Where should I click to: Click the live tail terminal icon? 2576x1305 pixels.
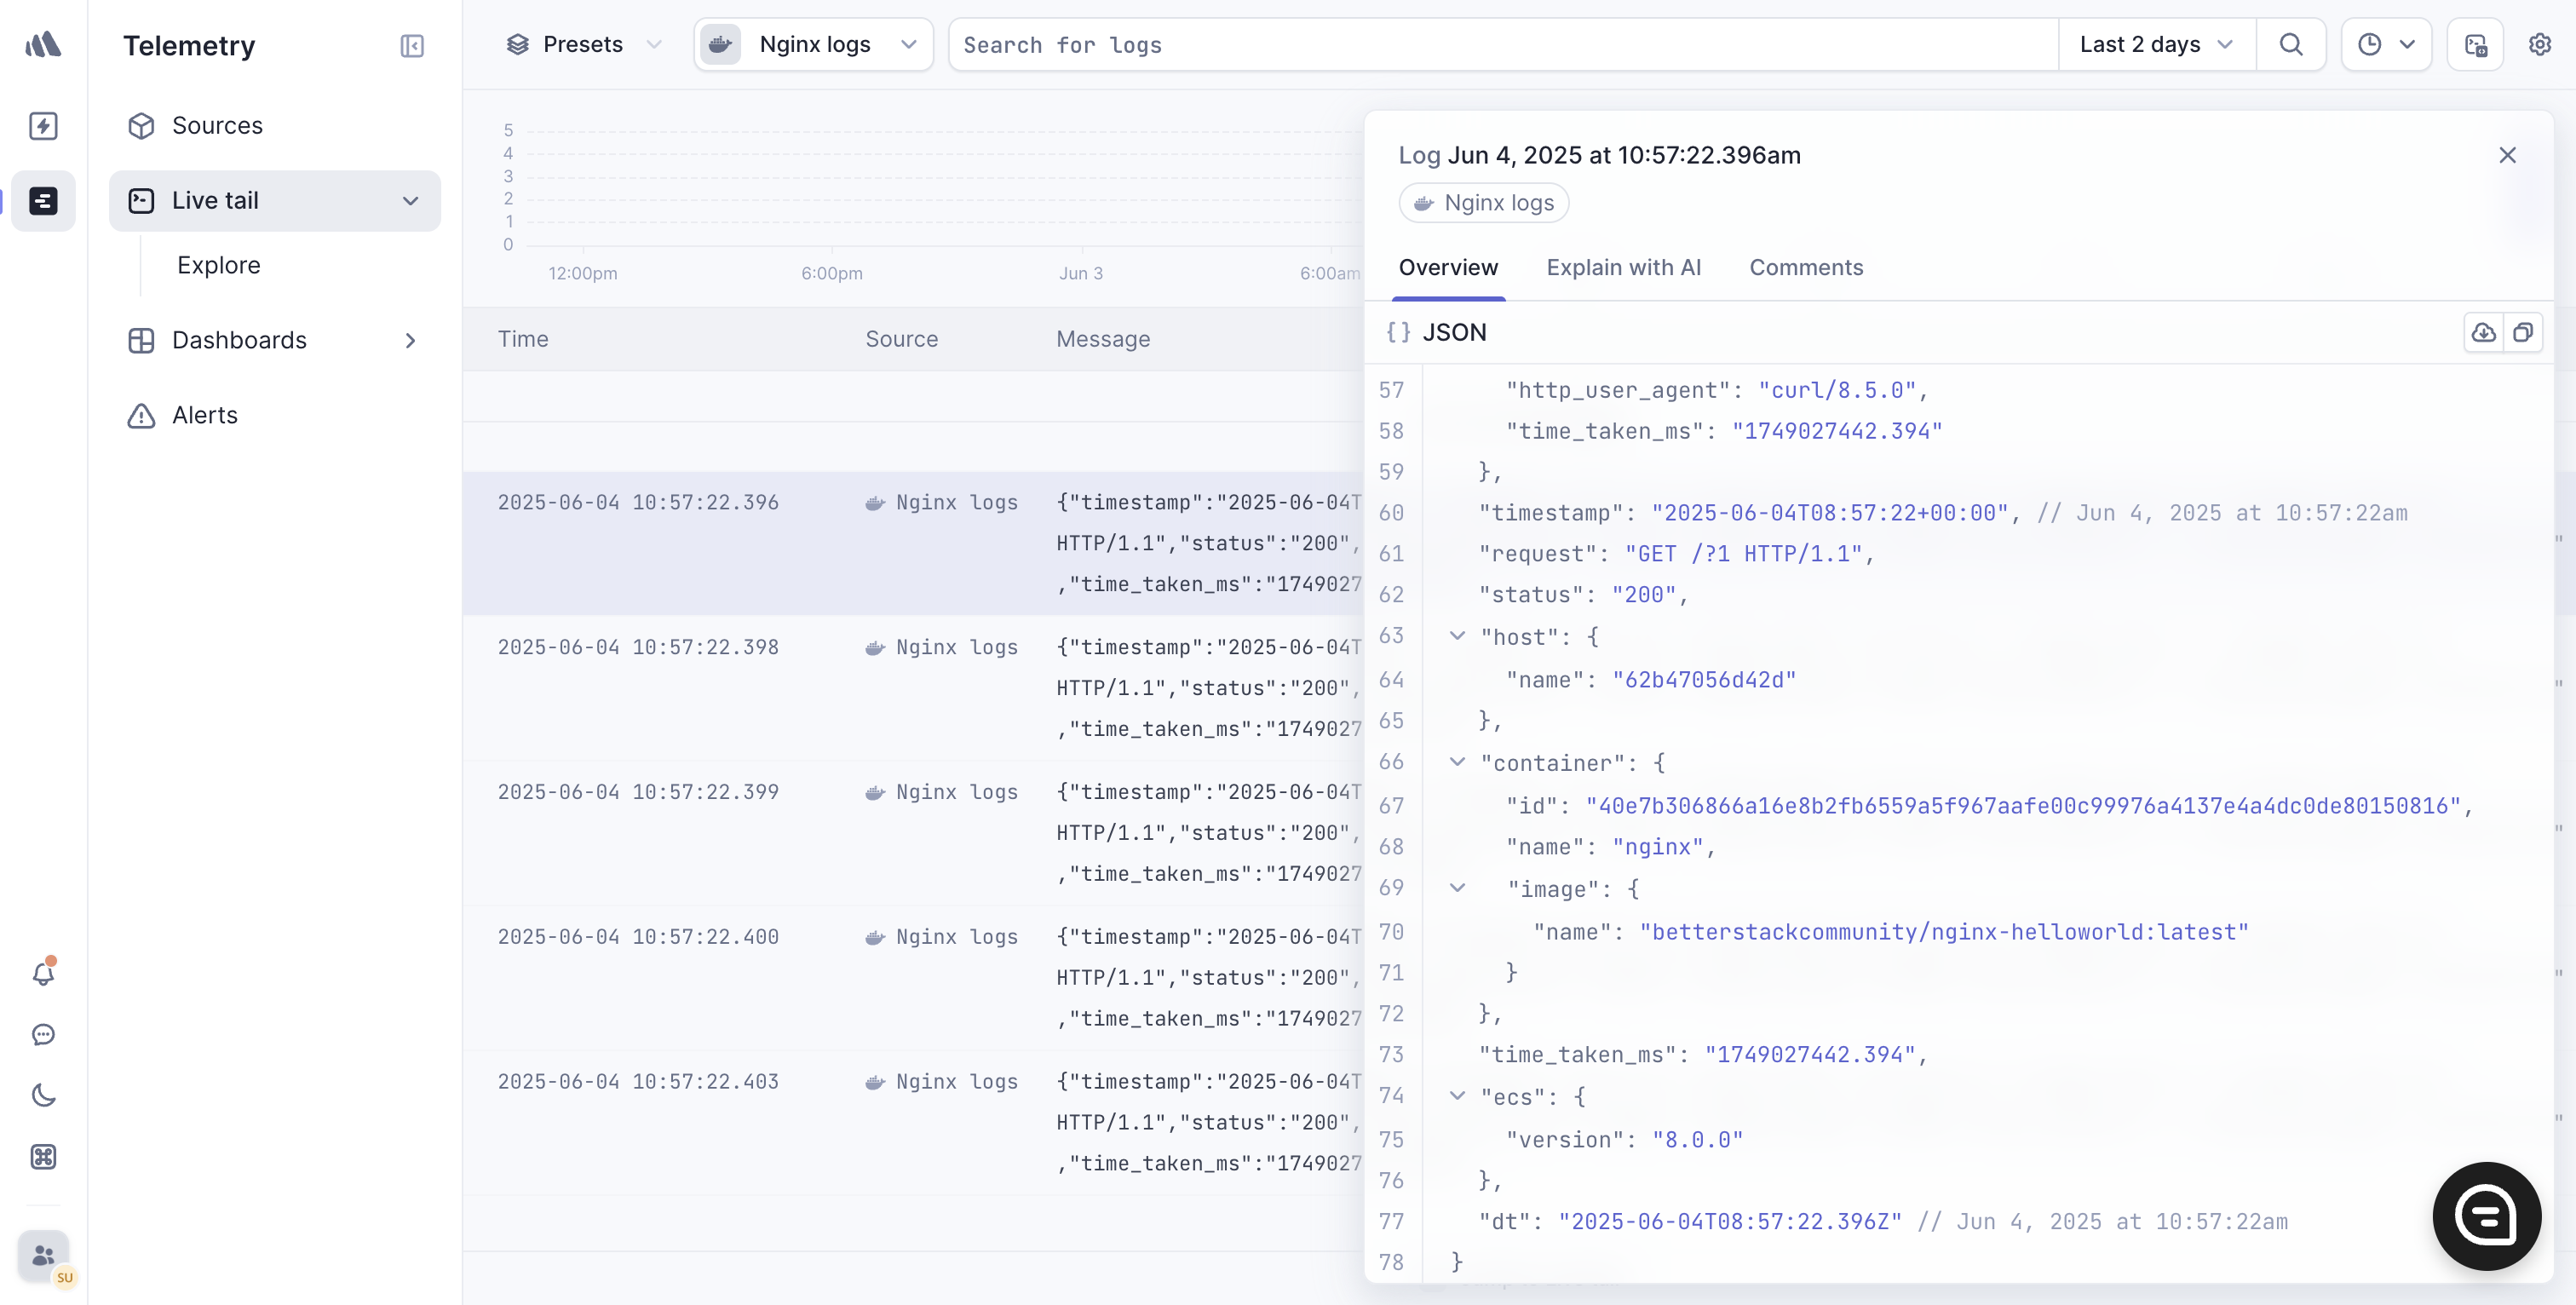coord(2475,44)
